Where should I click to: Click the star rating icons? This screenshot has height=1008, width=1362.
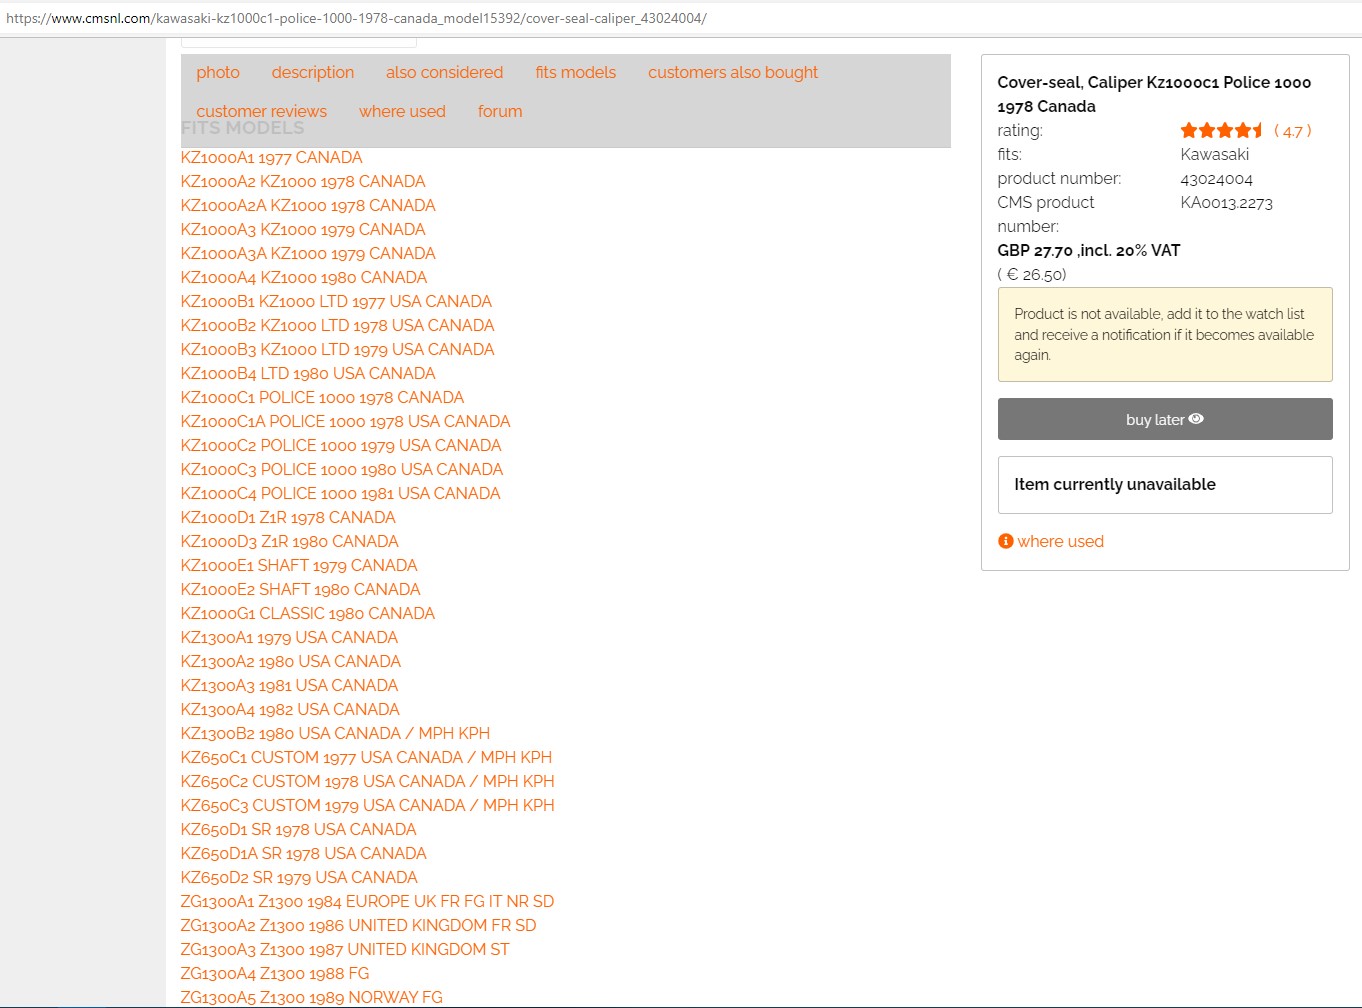1221,131
